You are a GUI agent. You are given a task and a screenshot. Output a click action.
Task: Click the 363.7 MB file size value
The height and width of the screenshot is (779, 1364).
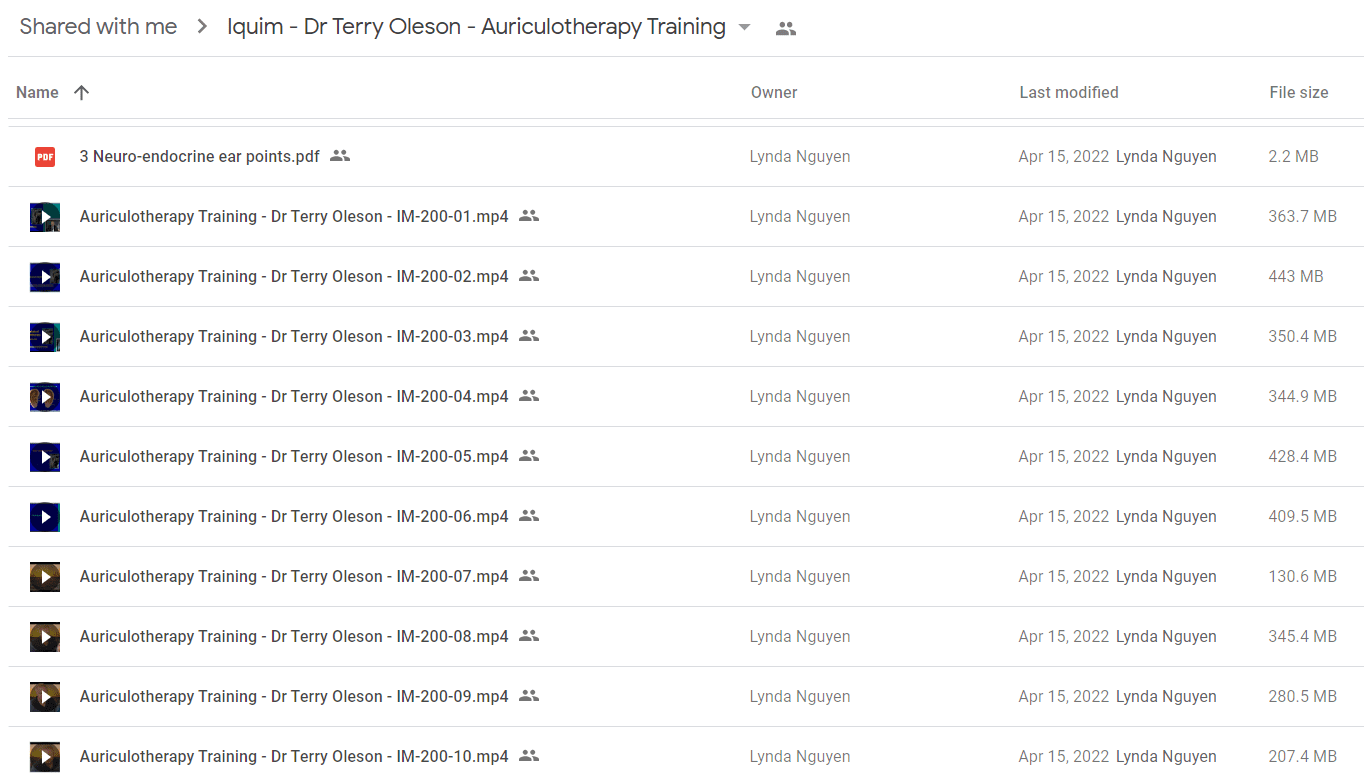click(1302, 216)
